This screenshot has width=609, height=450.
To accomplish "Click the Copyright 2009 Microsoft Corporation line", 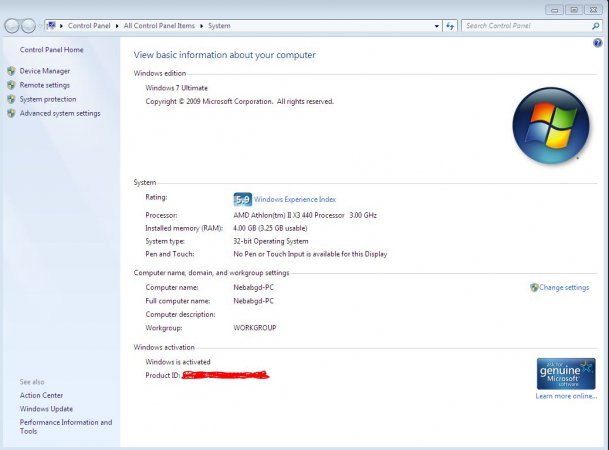I will 240,101.
